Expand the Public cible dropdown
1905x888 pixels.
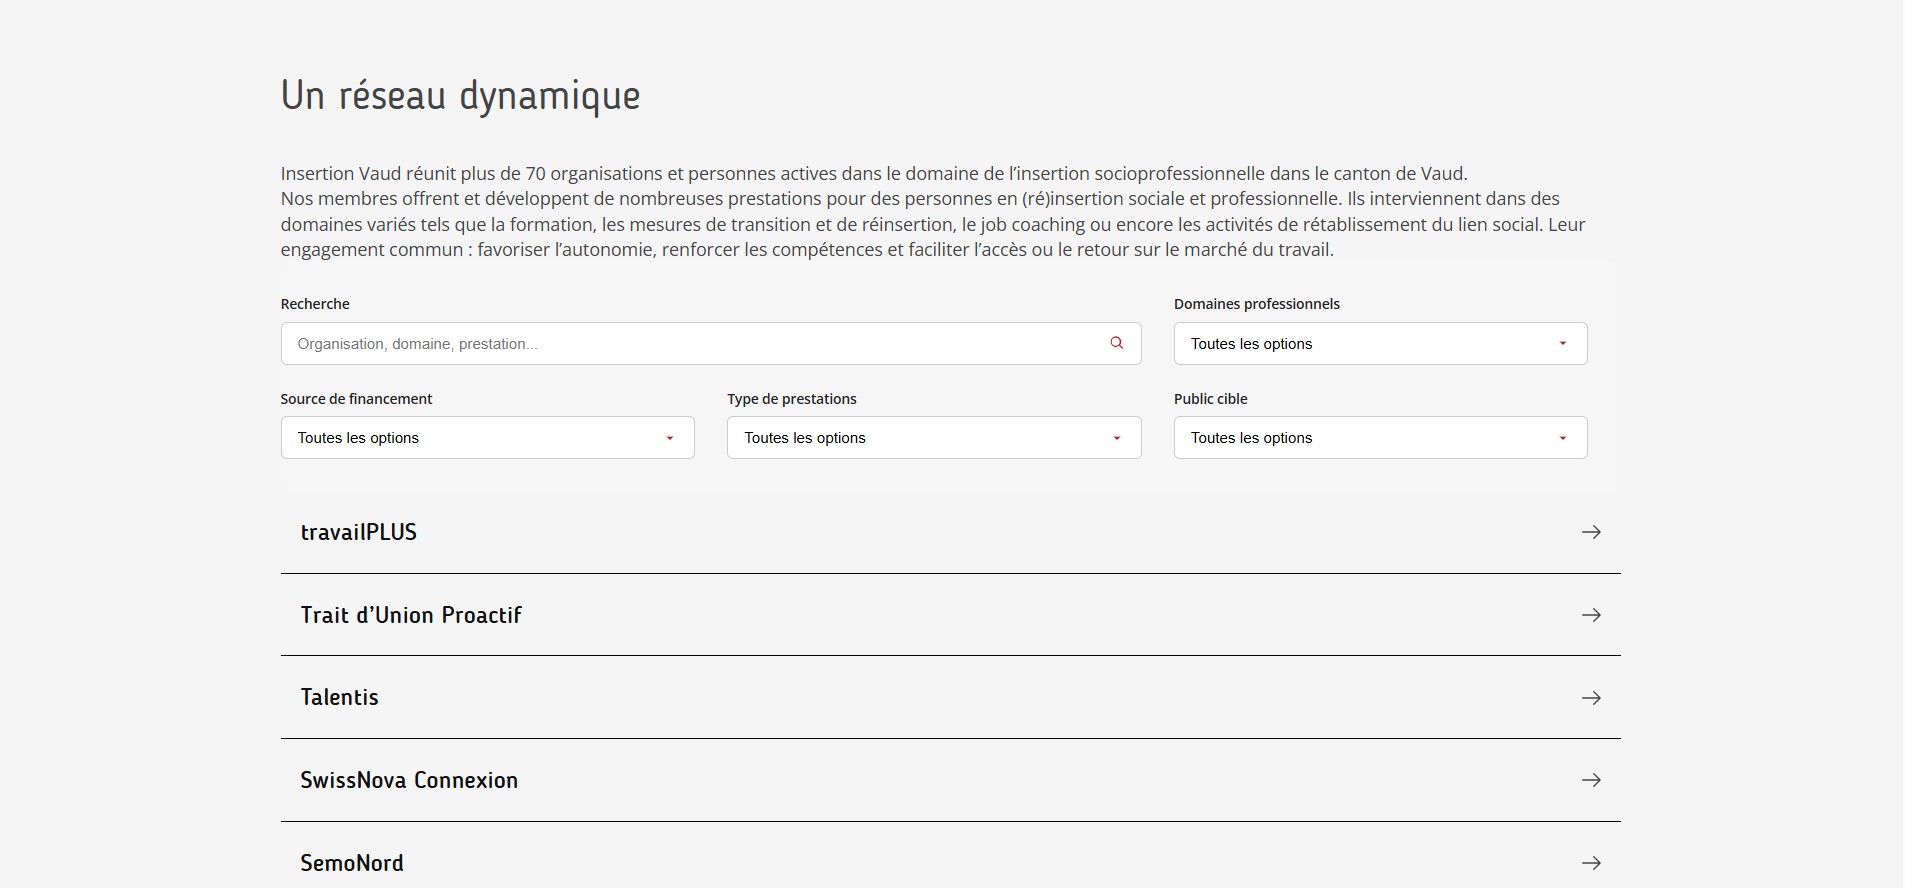pyautogui.click(x=1379, y=438)
